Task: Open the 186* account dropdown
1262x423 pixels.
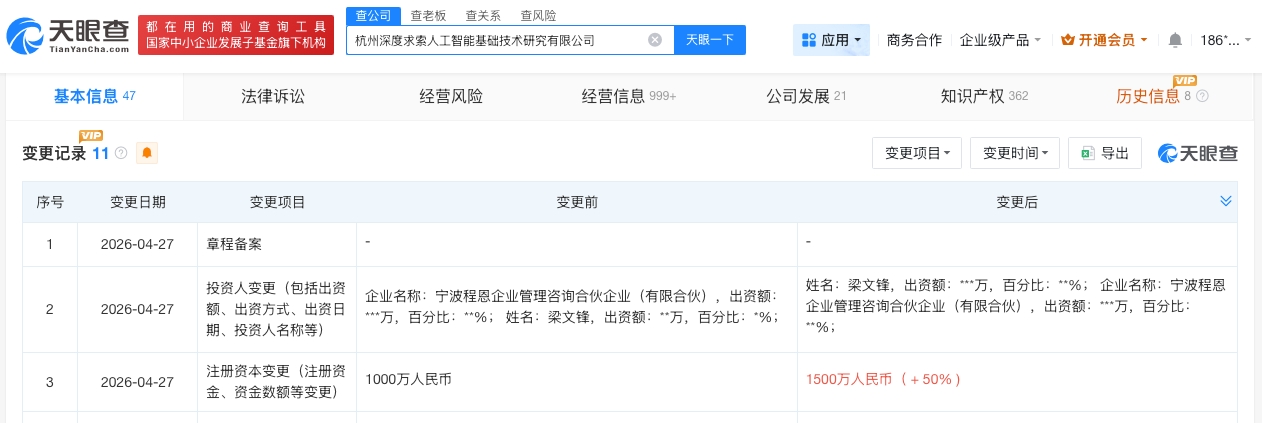Action: tap(1225, 40)
